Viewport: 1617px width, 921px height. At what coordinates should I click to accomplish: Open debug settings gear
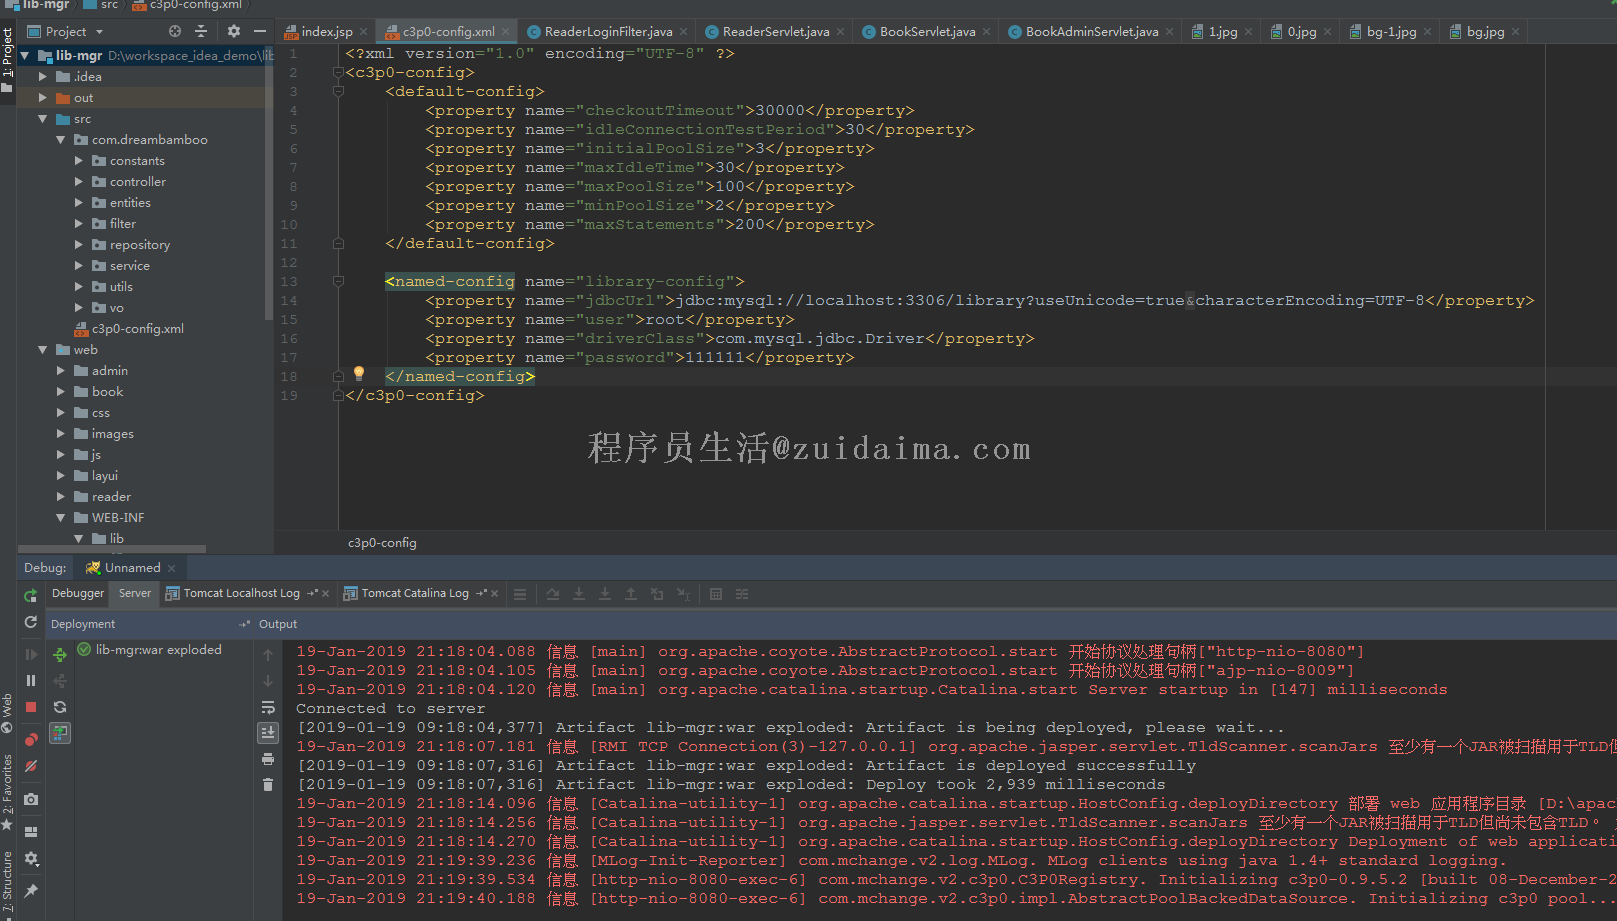click(x=31, y=858)
